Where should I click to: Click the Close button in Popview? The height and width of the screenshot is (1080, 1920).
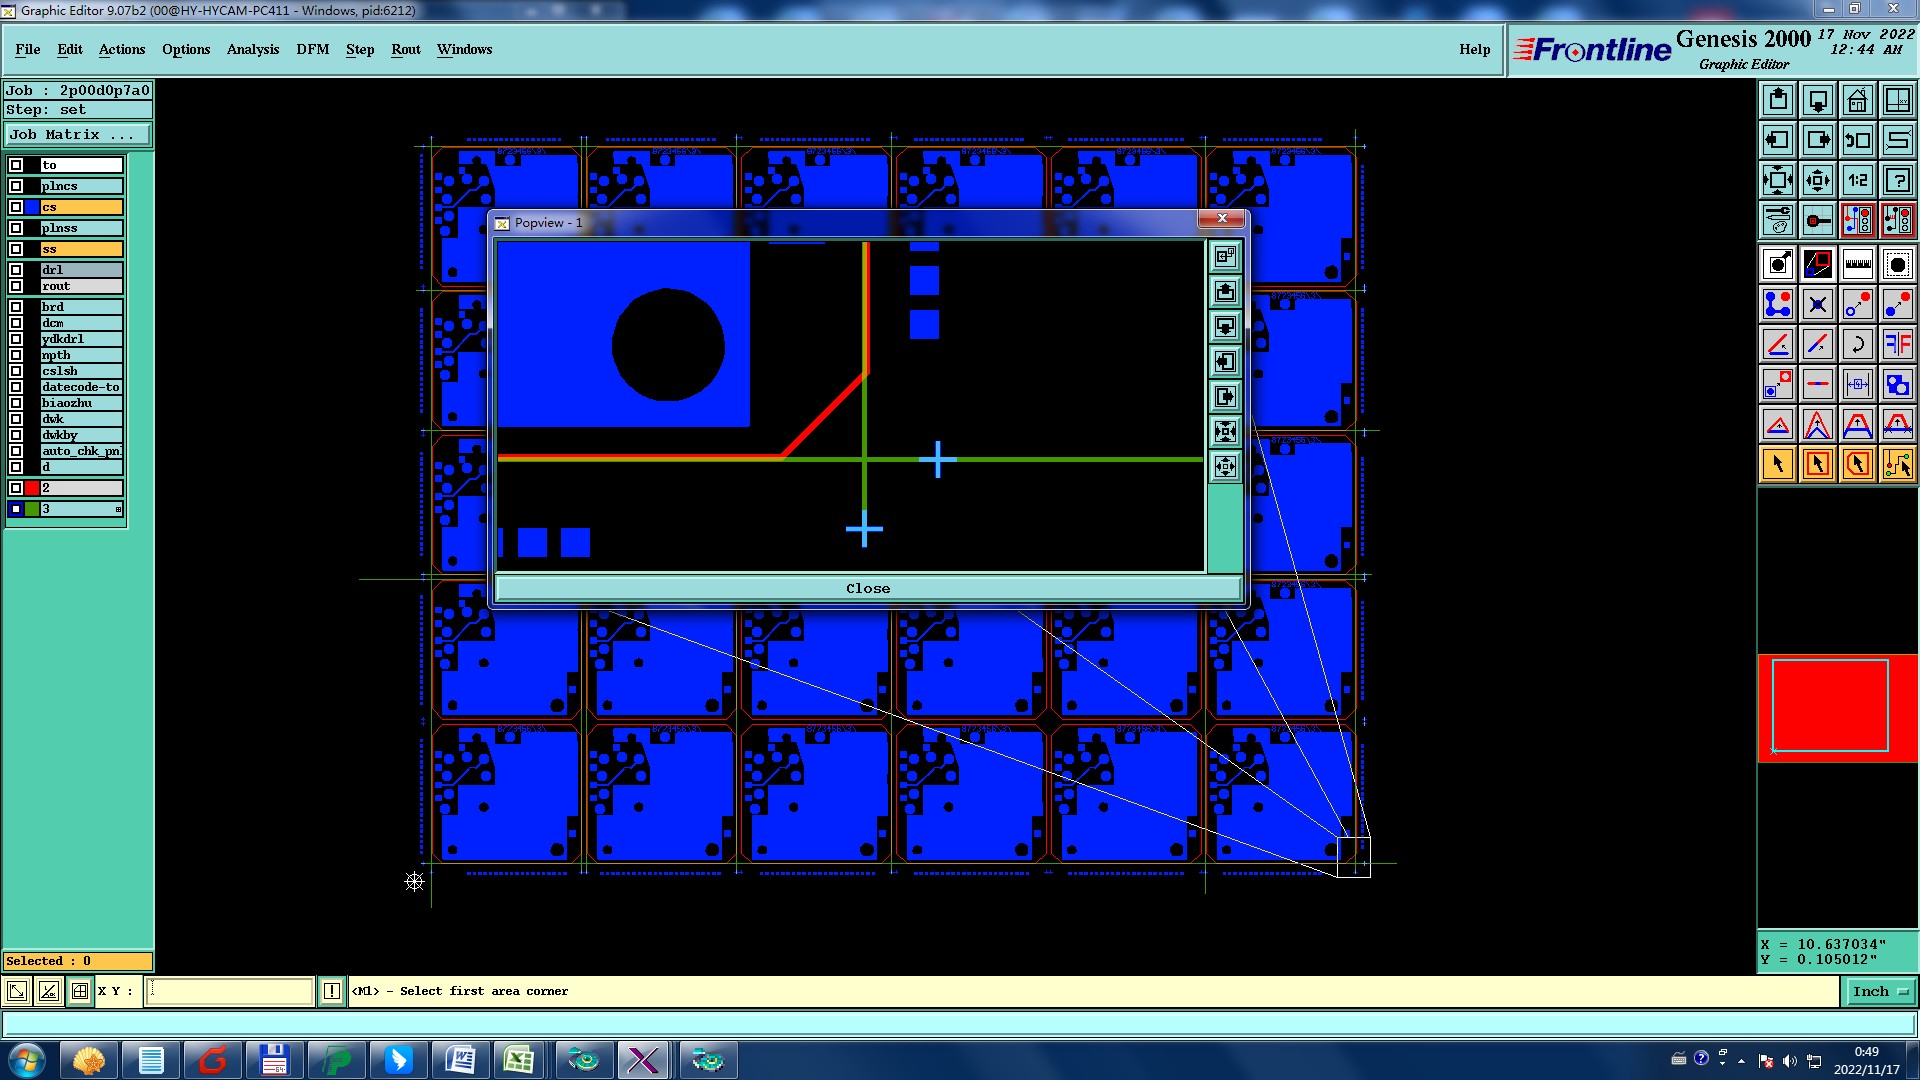(x=867, y=588)
